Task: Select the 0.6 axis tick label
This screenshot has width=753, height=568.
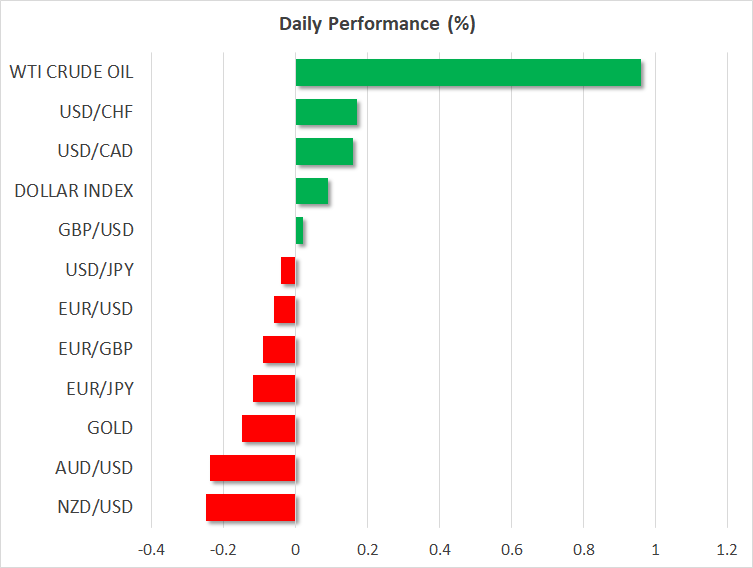Action: pos(511,549)
